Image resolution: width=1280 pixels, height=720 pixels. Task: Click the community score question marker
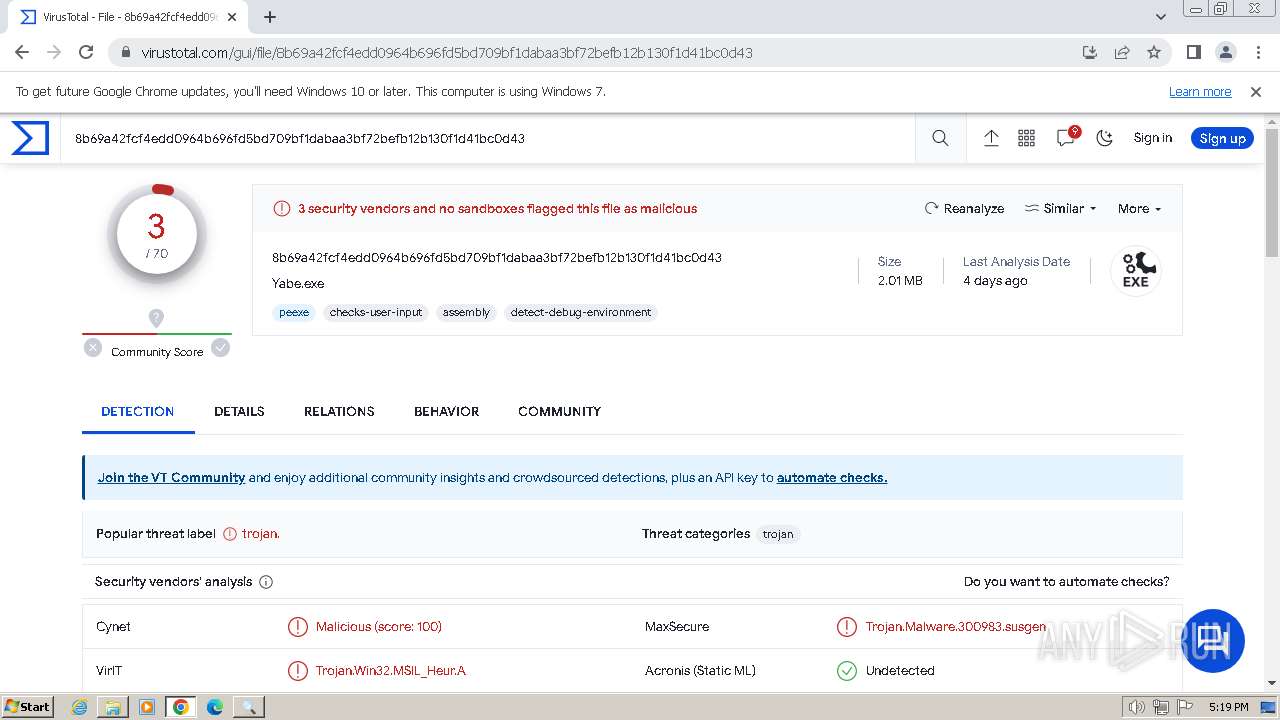(156, 318)
